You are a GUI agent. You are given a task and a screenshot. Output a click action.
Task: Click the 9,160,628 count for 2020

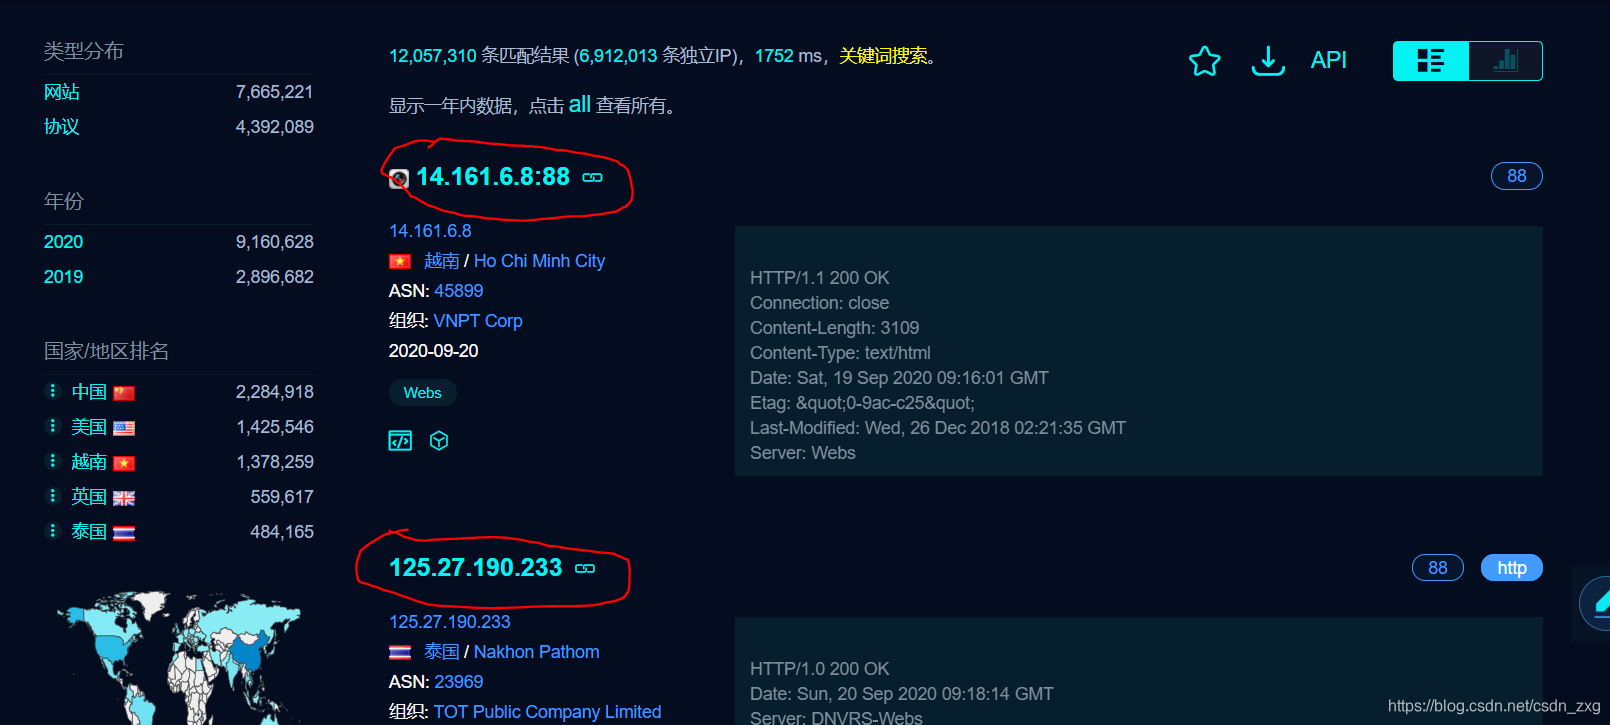[275, 242]
